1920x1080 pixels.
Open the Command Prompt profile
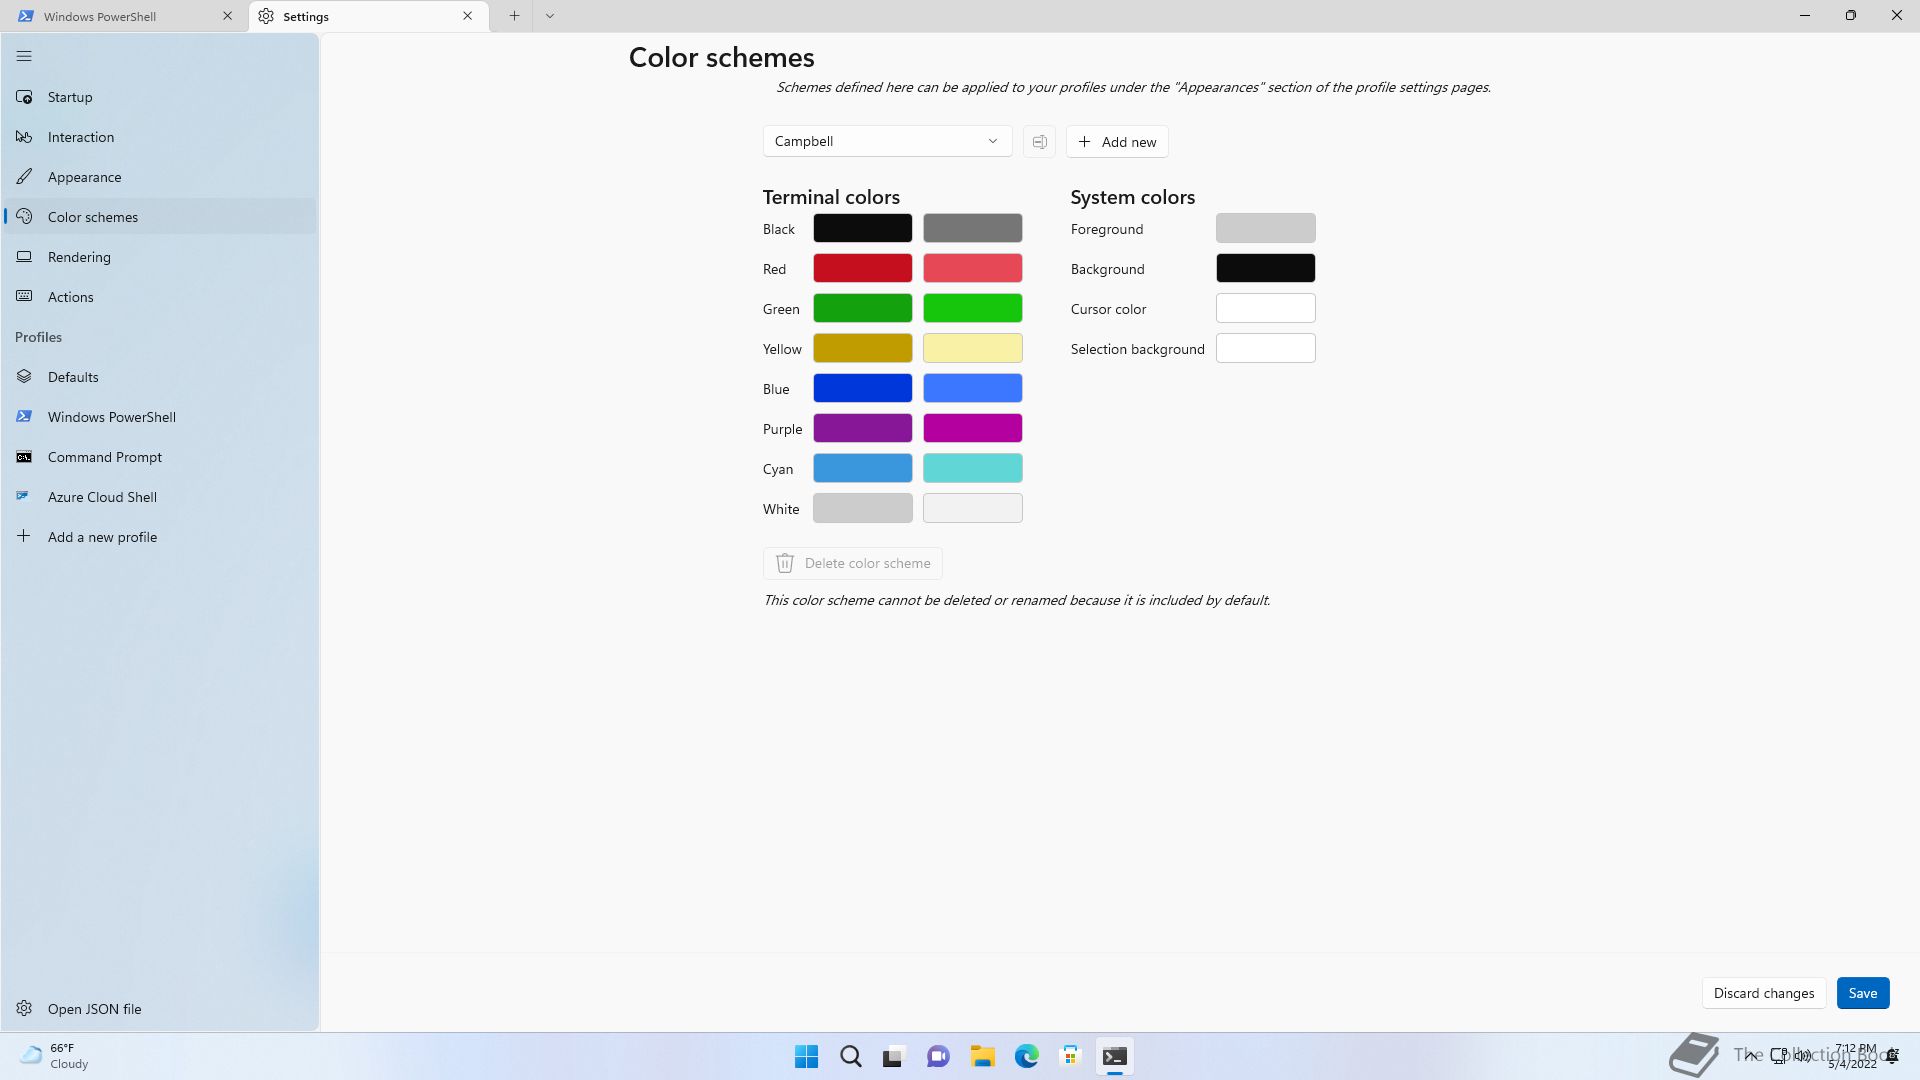coord(104,457)
